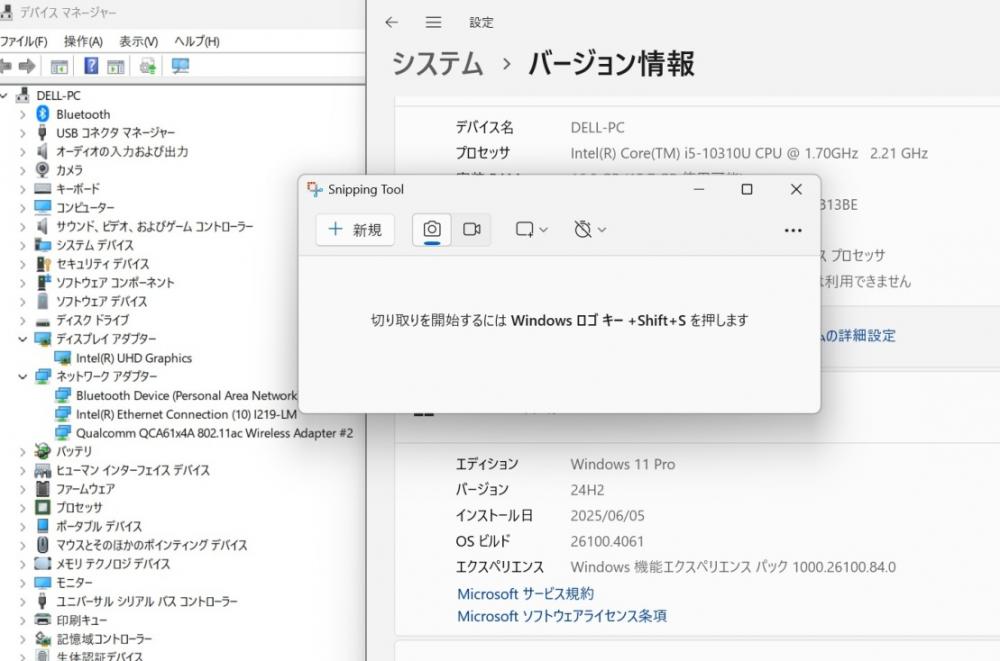Collapse the ネットワーク アダプター tree node

(22, 376)
